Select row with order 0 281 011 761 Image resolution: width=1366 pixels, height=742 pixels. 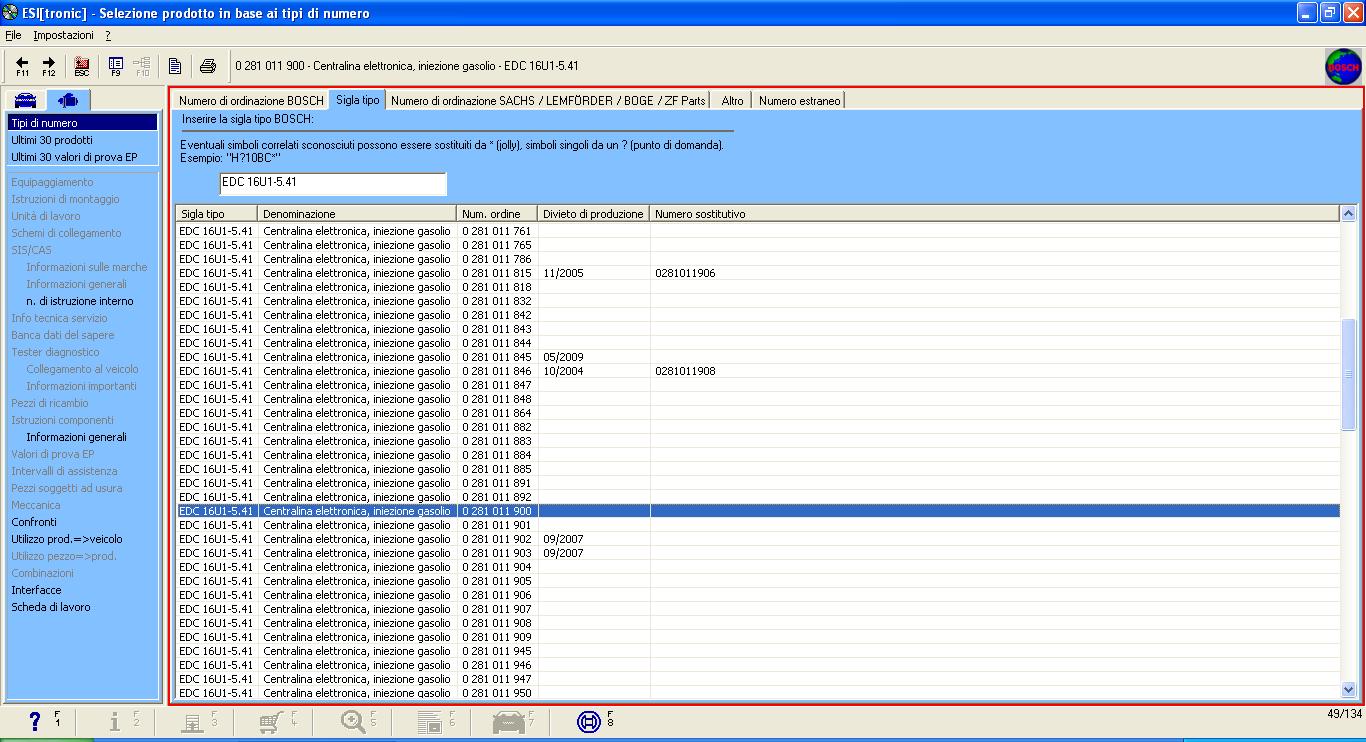point(758,231)
